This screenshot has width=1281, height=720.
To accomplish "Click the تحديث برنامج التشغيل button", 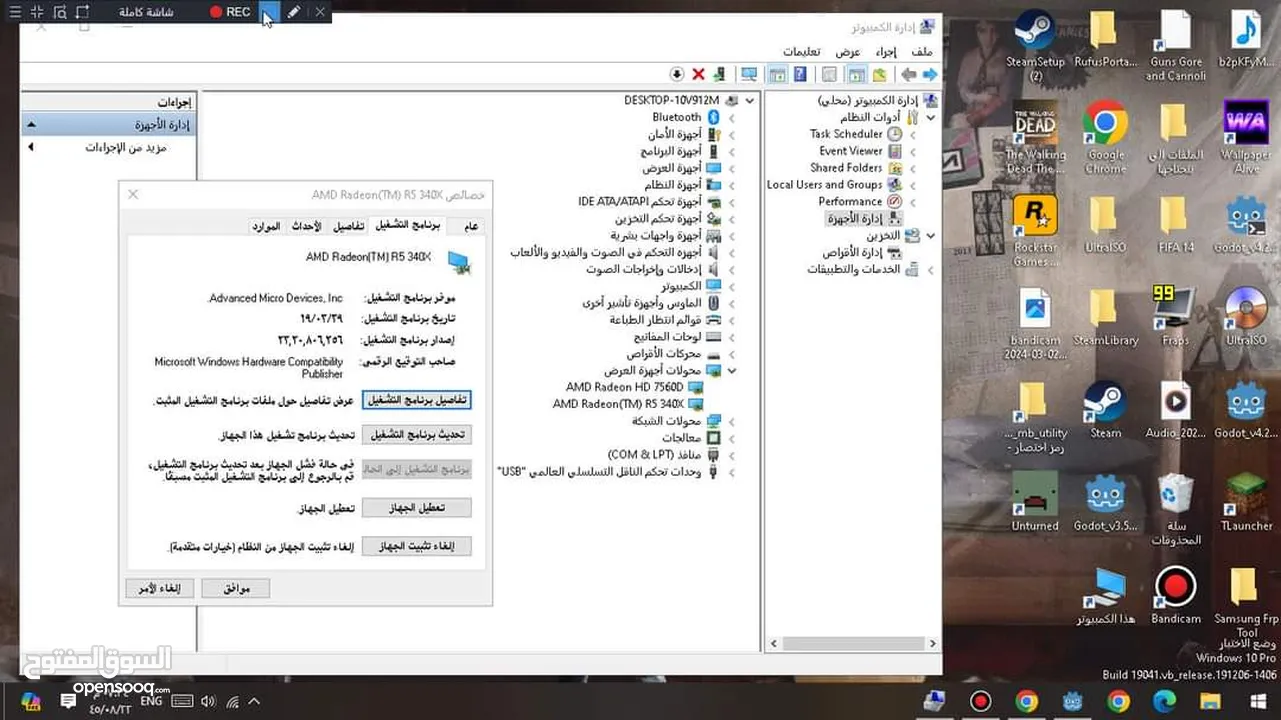I will tap(416, 435).
